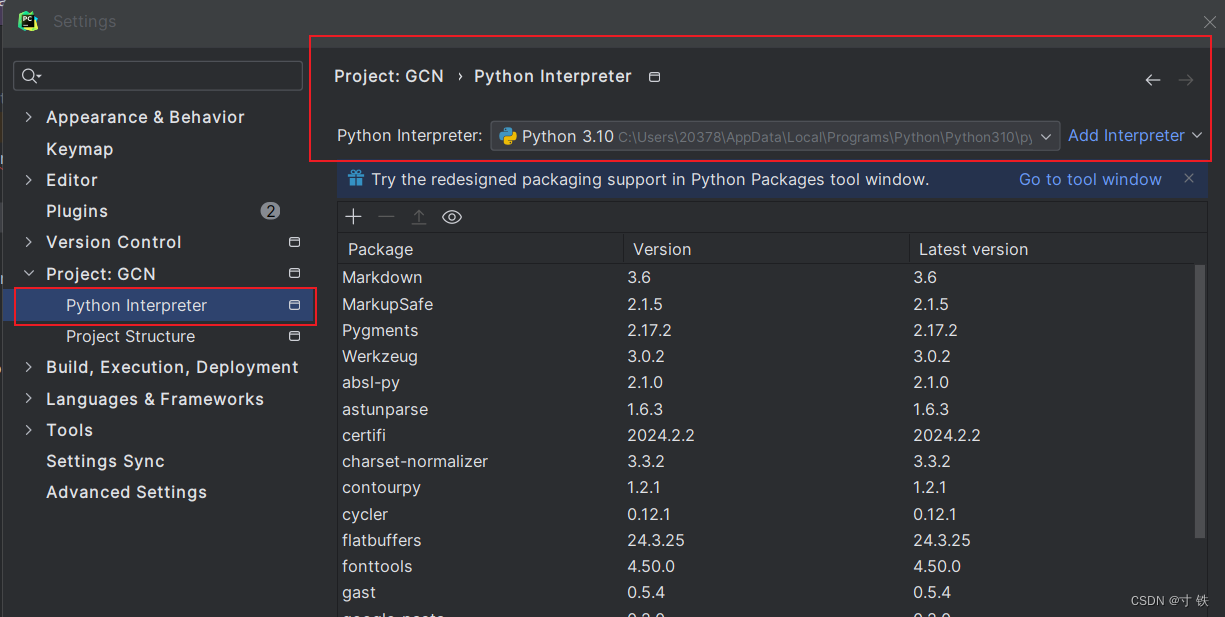Expand the Editor section
Viewport: 1225px width, 617px height.
pos(28,180)
